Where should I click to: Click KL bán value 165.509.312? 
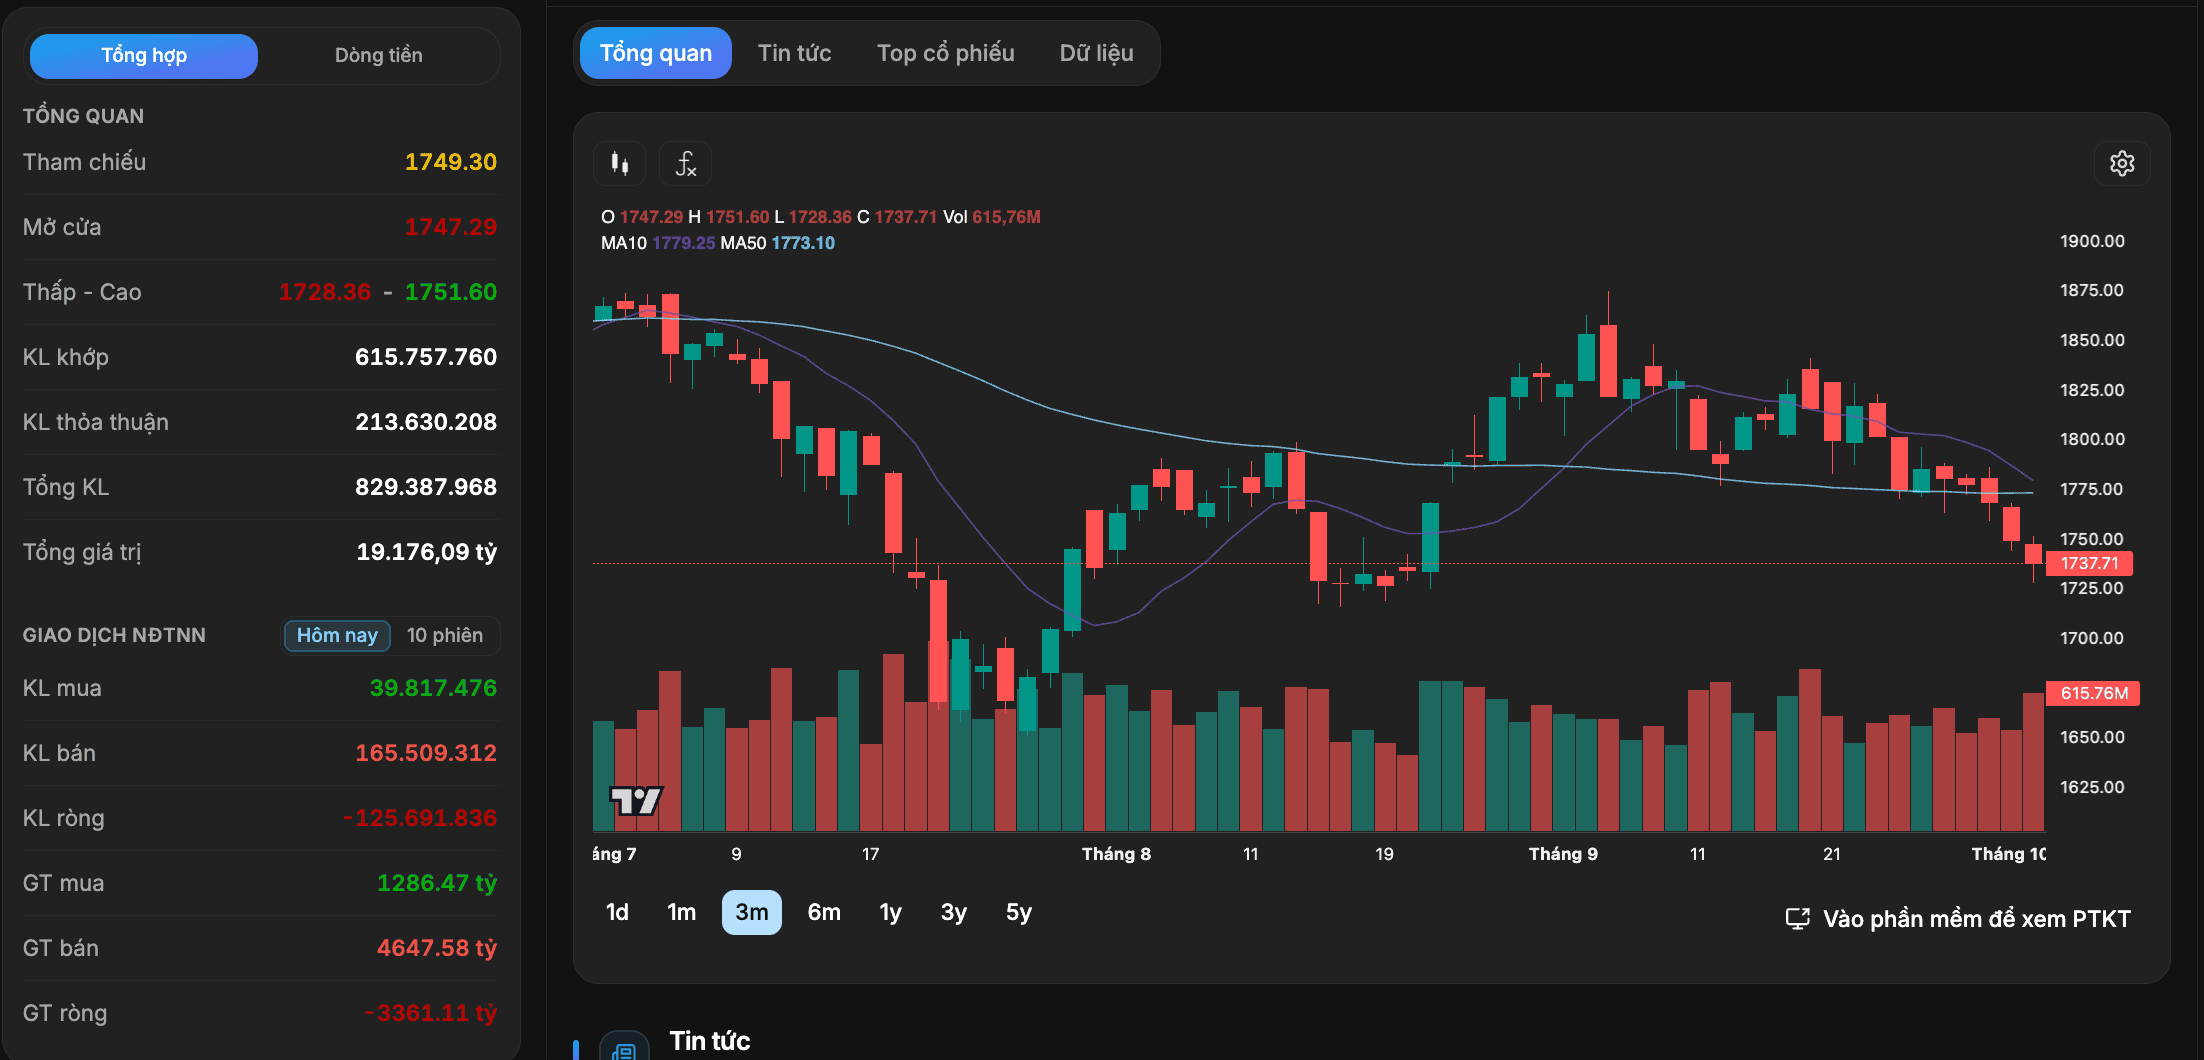426,753
